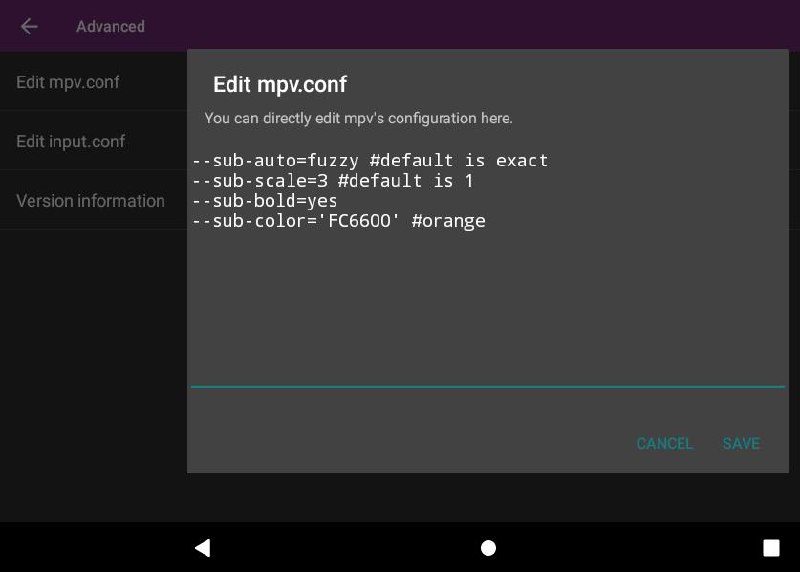Screen dimensions: 800x572
Task: Cancel editing mpv.conf
Action: 664,443
